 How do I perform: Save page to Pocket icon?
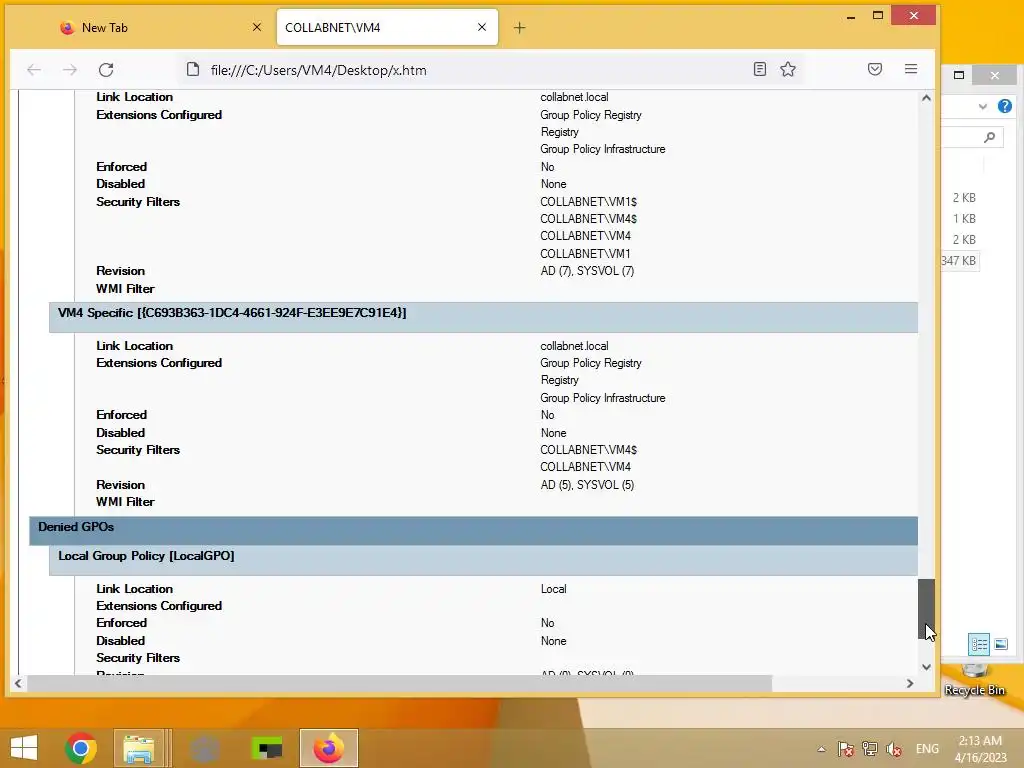pos(875,69)
